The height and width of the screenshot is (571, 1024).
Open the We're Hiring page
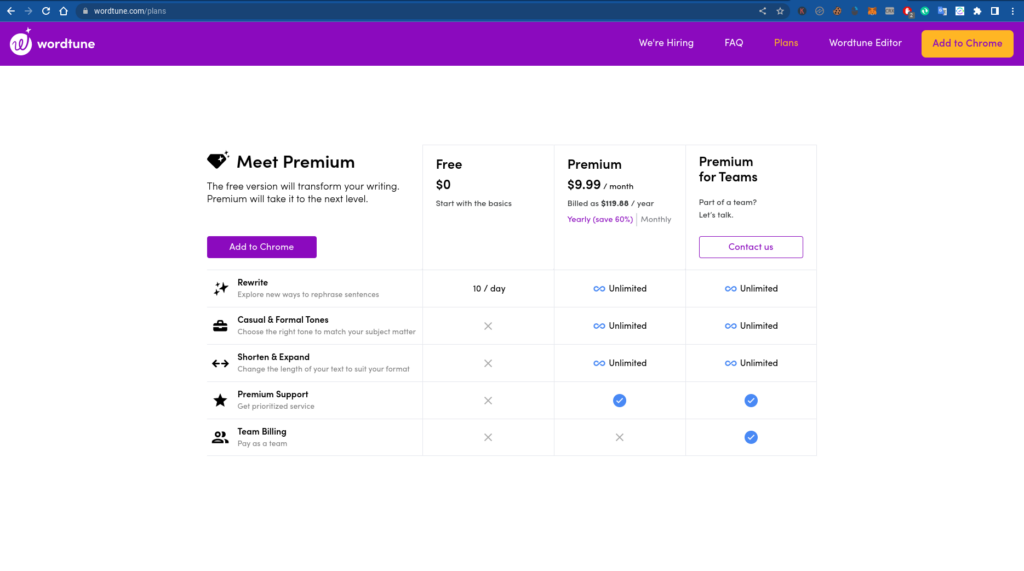[x=666, y=42]
